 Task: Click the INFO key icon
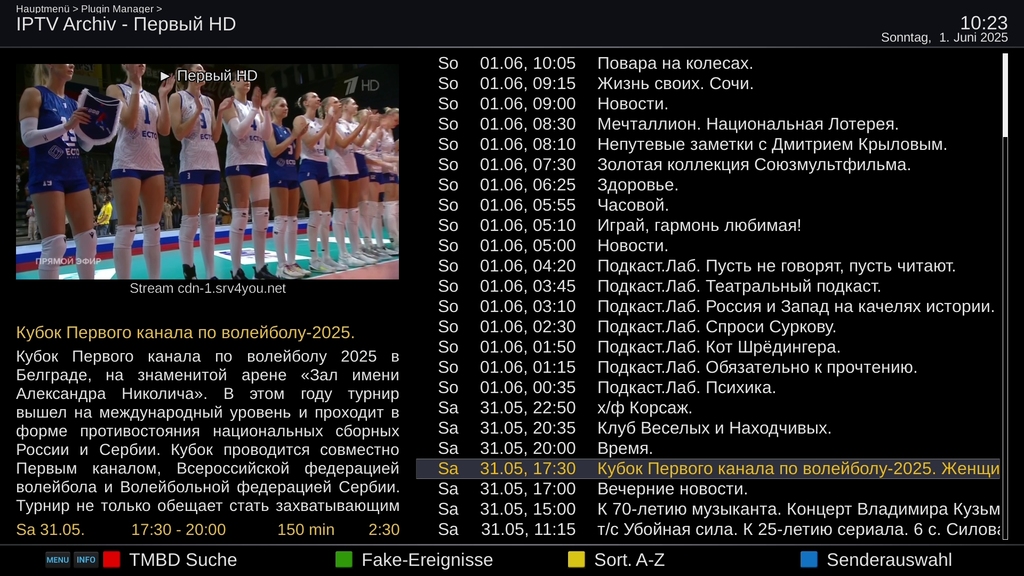tap(86, 560)
